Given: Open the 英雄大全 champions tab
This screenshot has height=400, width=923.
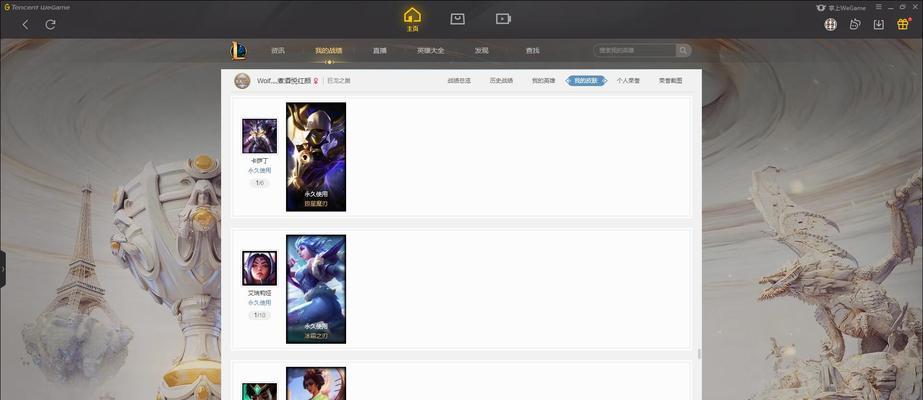Looking at the screenshot, I should pyautogui.click(x=430, y=51).
